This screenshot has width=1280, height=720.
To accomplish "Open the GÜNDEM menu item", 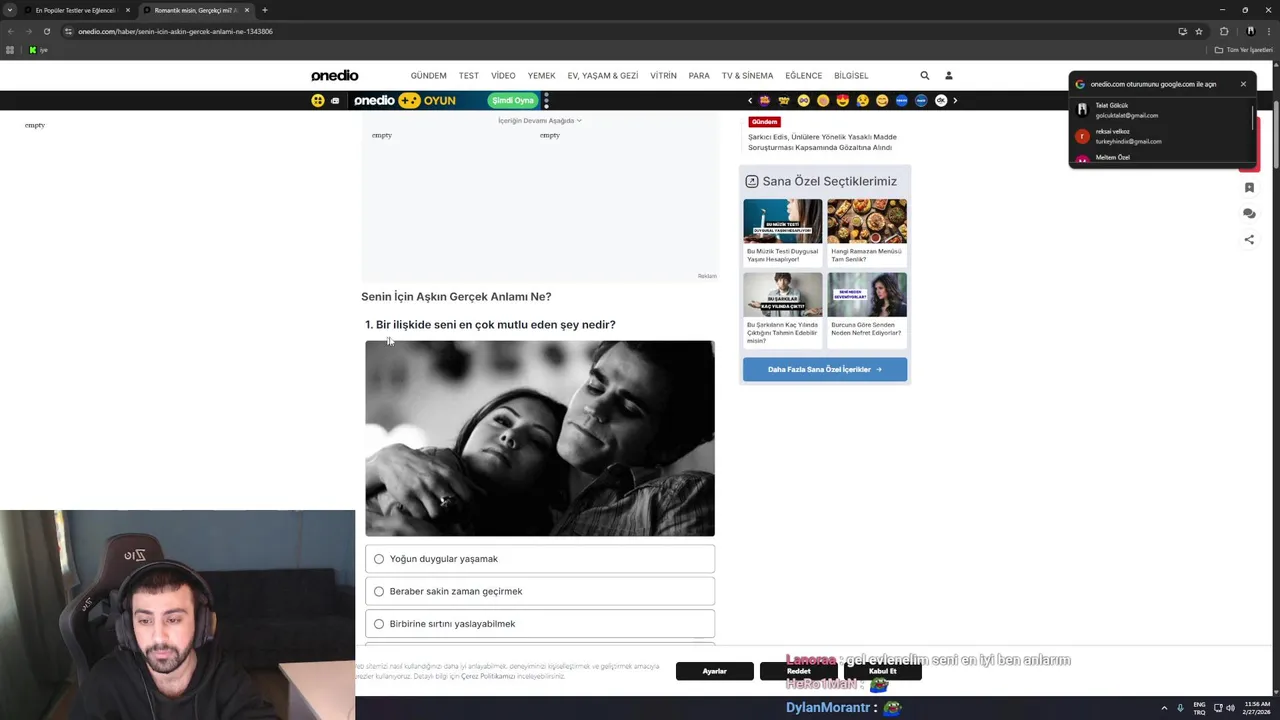I will [429, 76].
